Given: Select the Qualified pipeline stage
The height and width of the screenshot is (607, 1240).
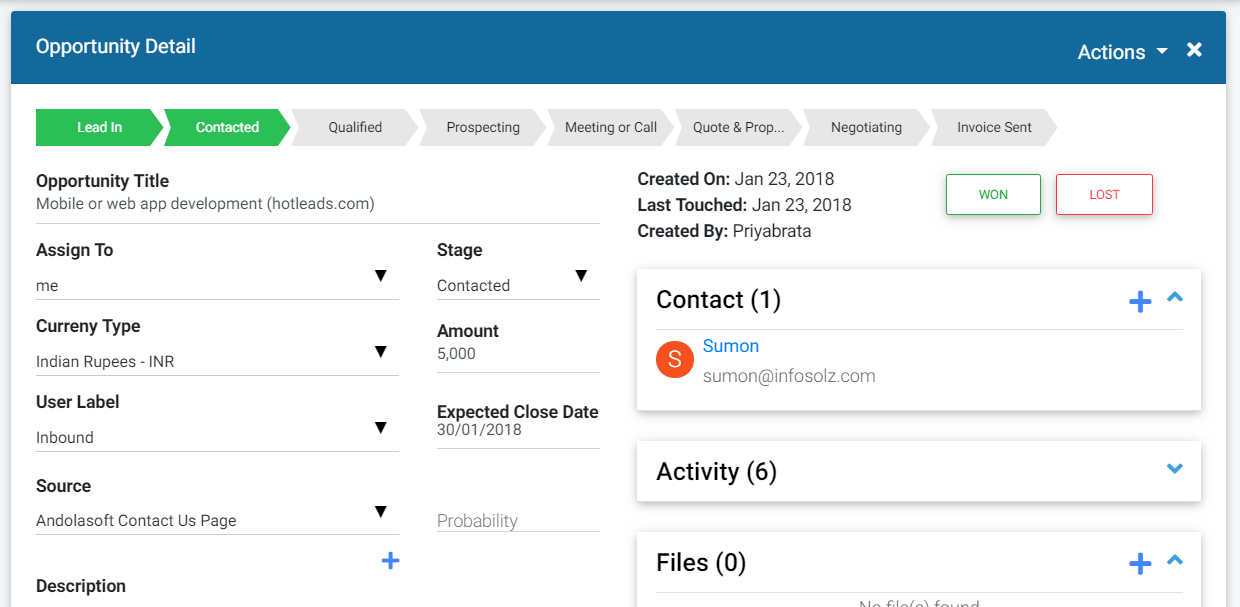Looking at the screenshot, I should point(354,127).
